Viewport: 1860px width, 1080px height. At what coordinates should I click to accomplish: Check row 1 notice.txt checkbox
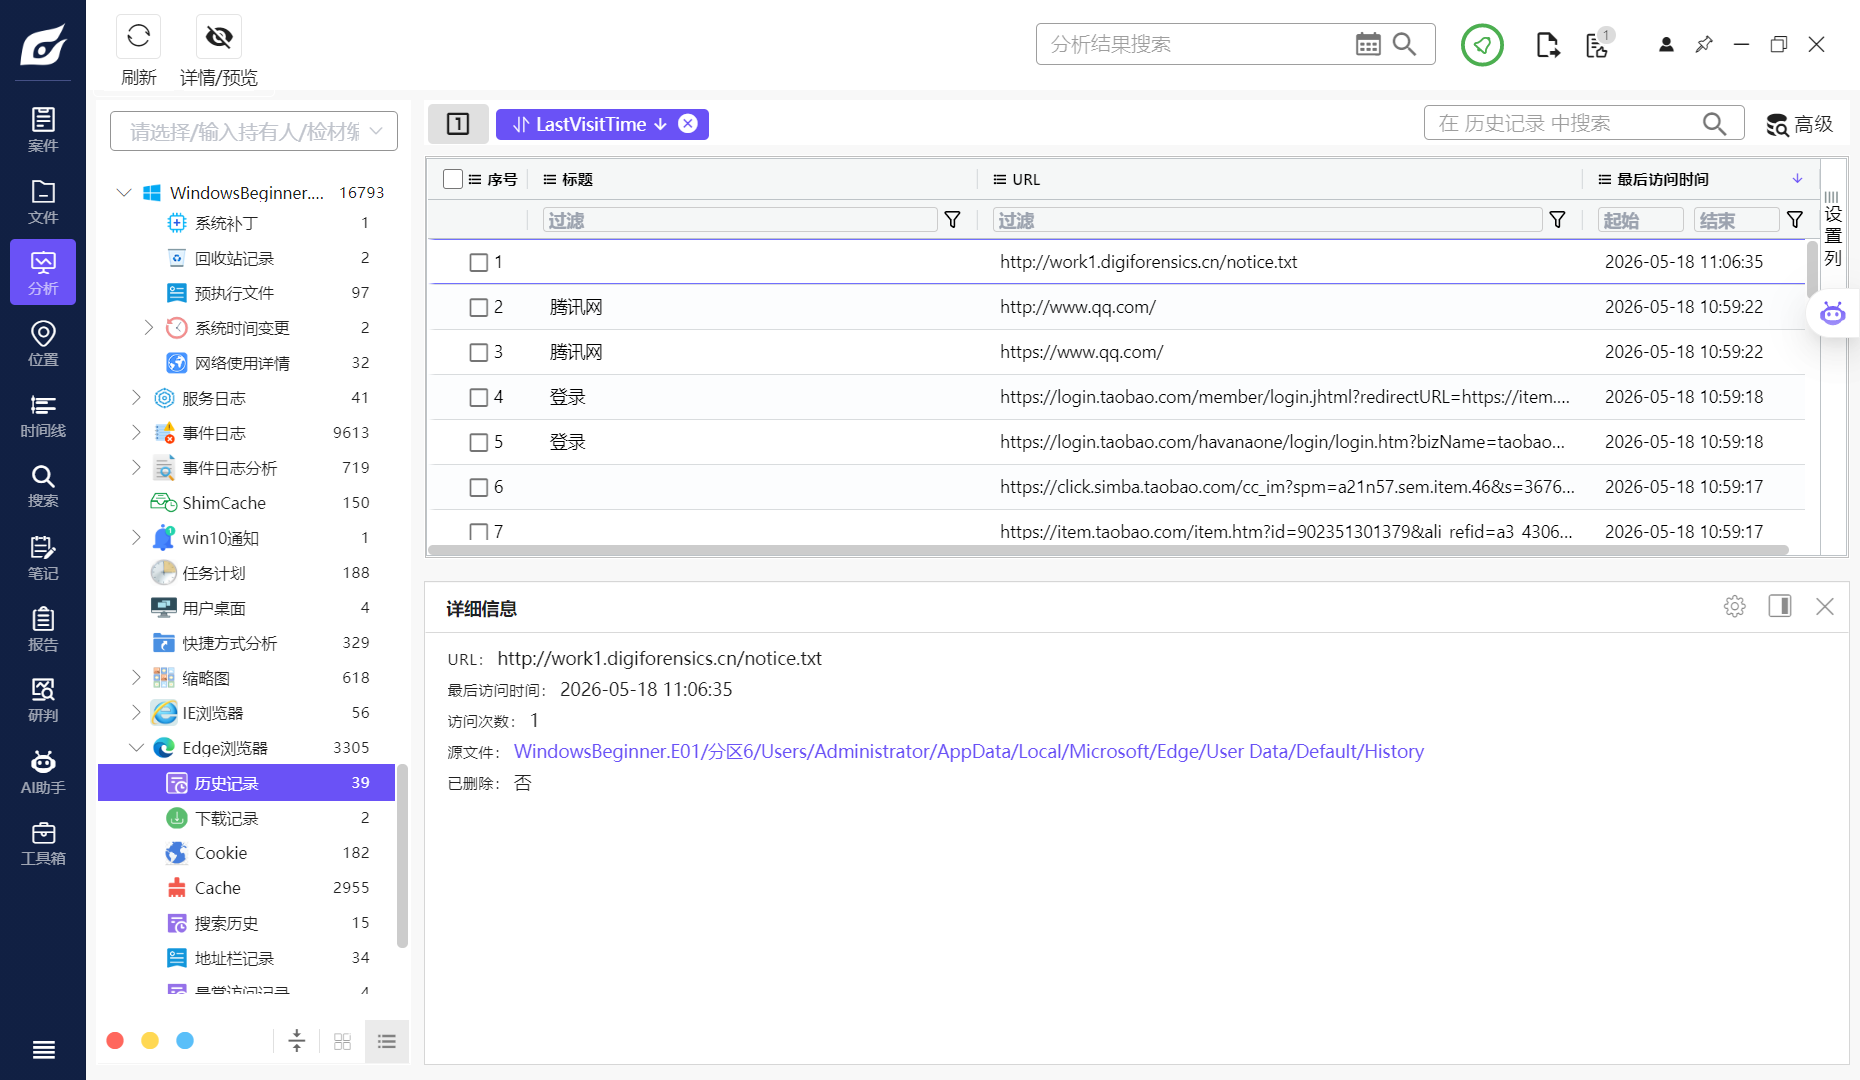479,262
